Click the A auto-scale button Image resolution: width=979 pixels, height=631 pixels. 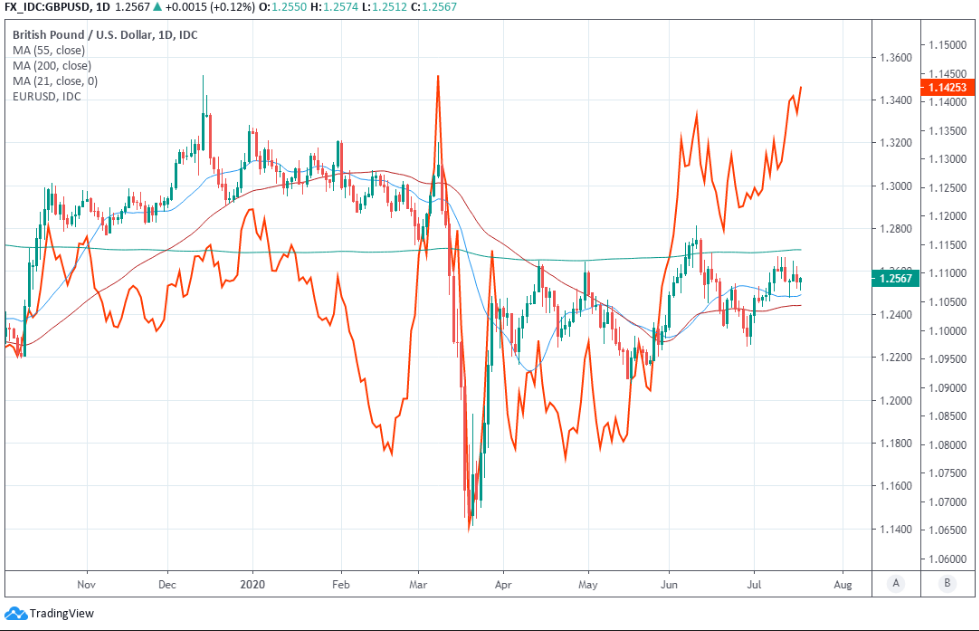coord(896,583)
